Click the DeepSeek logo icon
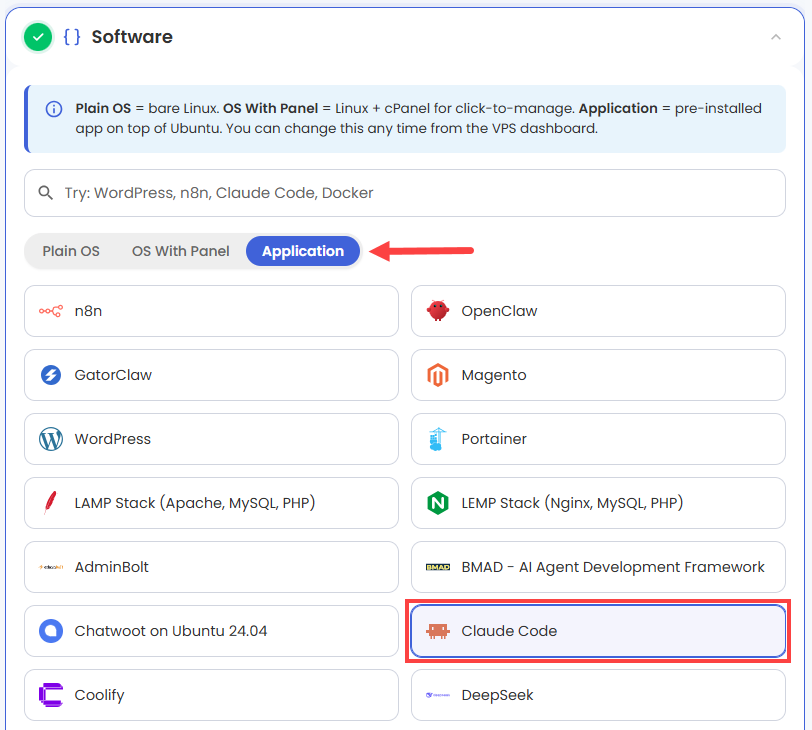 tap(438, 695)
